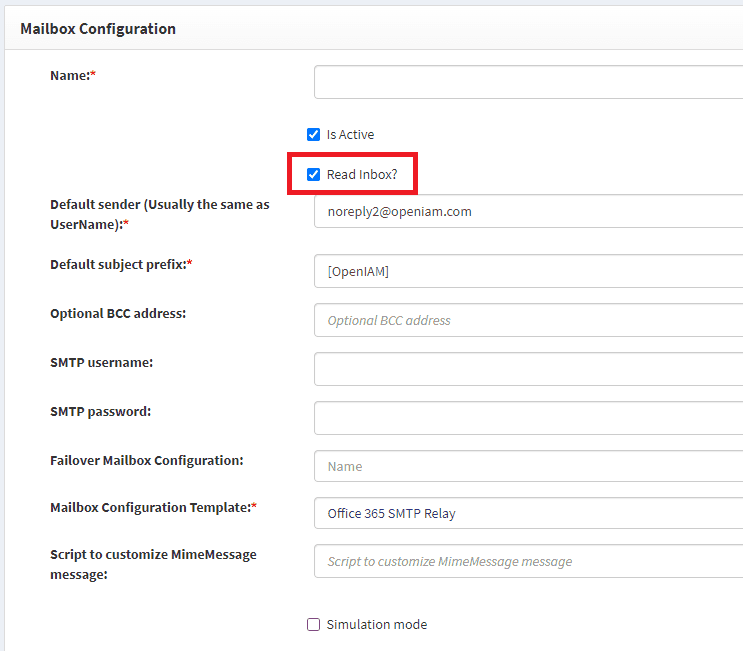
Task: Click the "Optional BCC address:" label
Action: point(118,313)
